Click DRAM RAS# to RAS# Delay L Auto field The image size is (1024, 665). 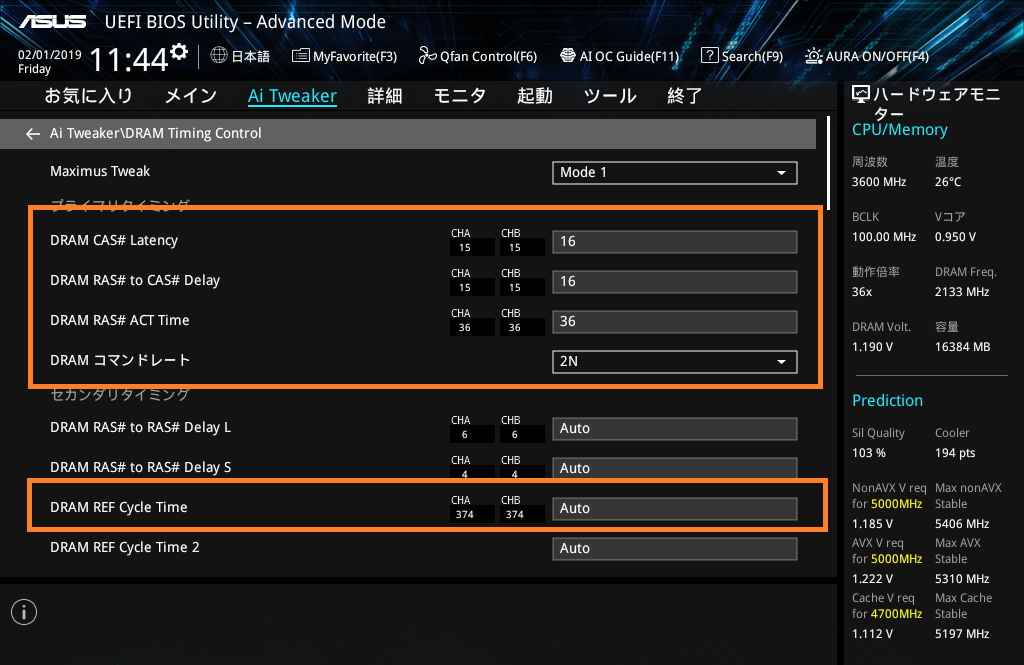coord(675,429)
